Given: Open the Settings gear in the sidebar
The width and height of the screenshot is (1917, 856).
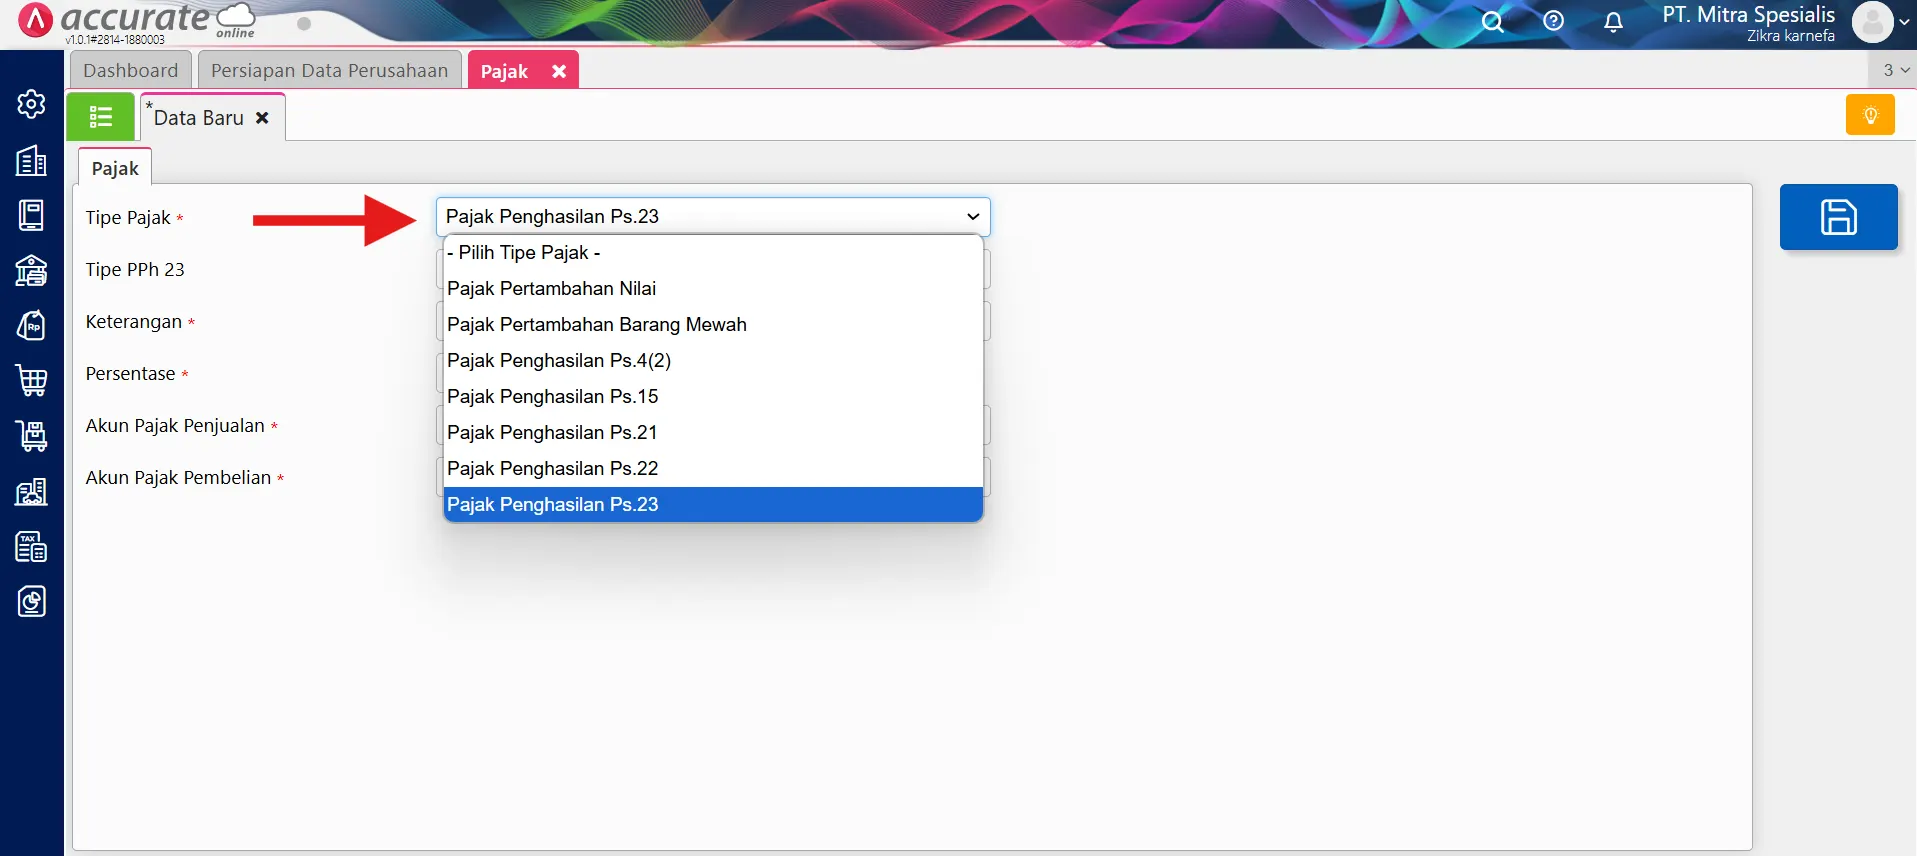Looking at the screenshot, I should (x=31, y=104).
